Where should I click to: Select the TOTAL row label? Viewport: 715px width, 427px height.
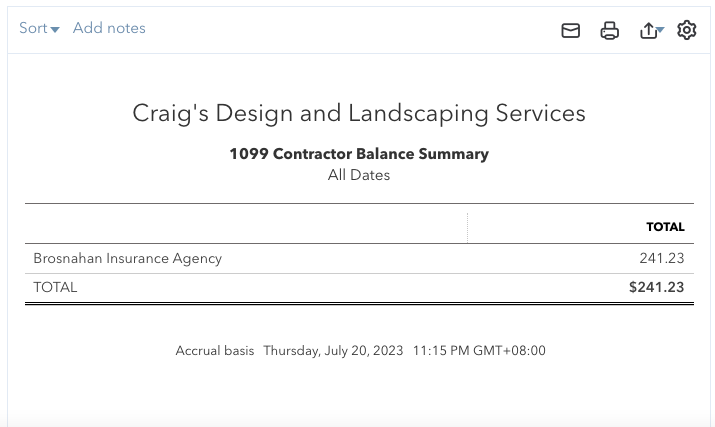55,287
